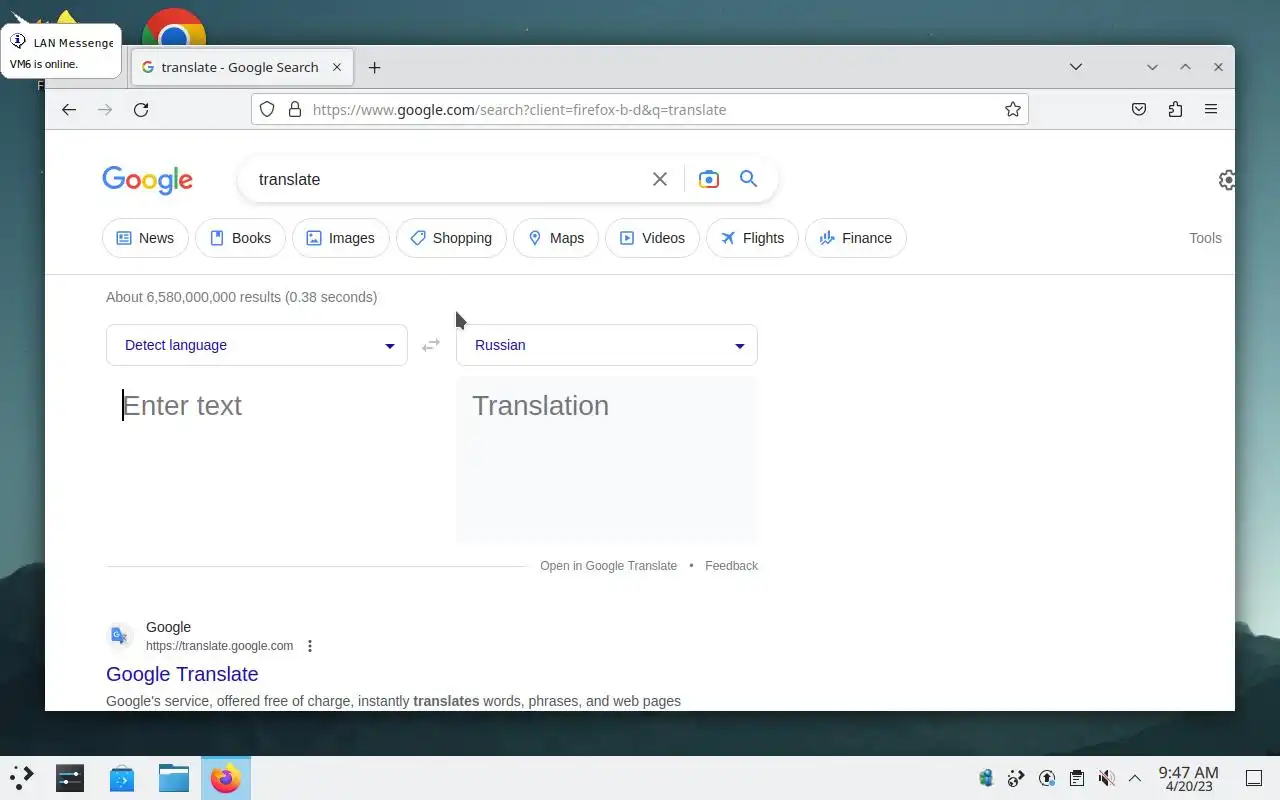This screenshot has height=800, width=1280.
Task: Expand the Detect language dropdown
Action: click(x=257, y=345)
